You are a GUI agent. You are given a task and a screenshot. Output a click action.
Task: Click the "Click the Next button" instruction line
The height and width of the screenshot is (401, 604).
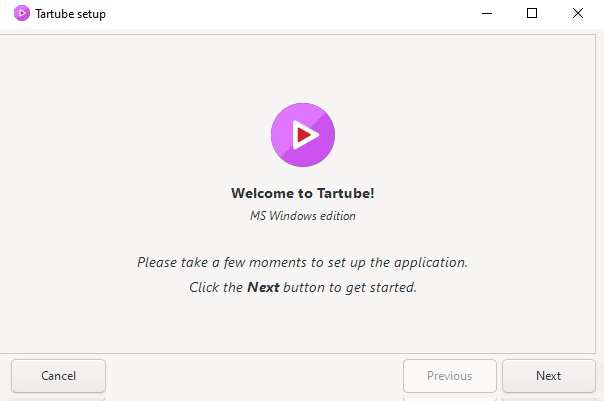pos(303,287)
